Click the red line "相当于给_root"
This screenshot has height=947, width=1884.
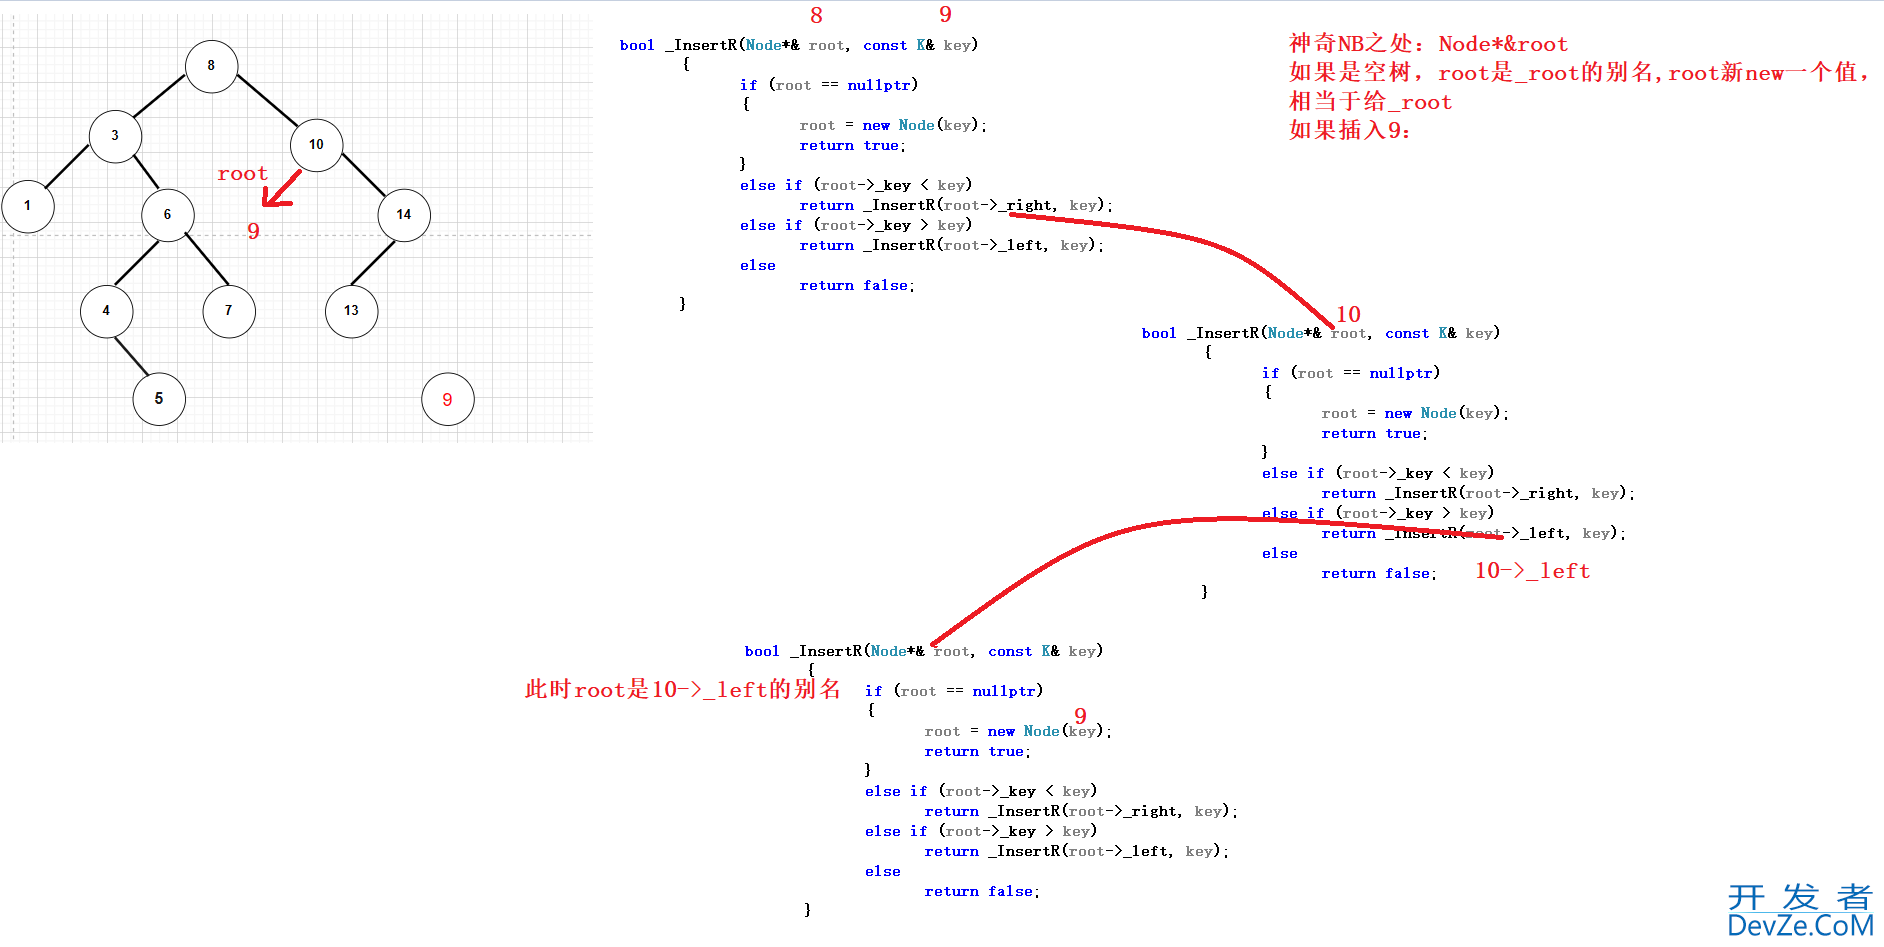coord(1370,102)
